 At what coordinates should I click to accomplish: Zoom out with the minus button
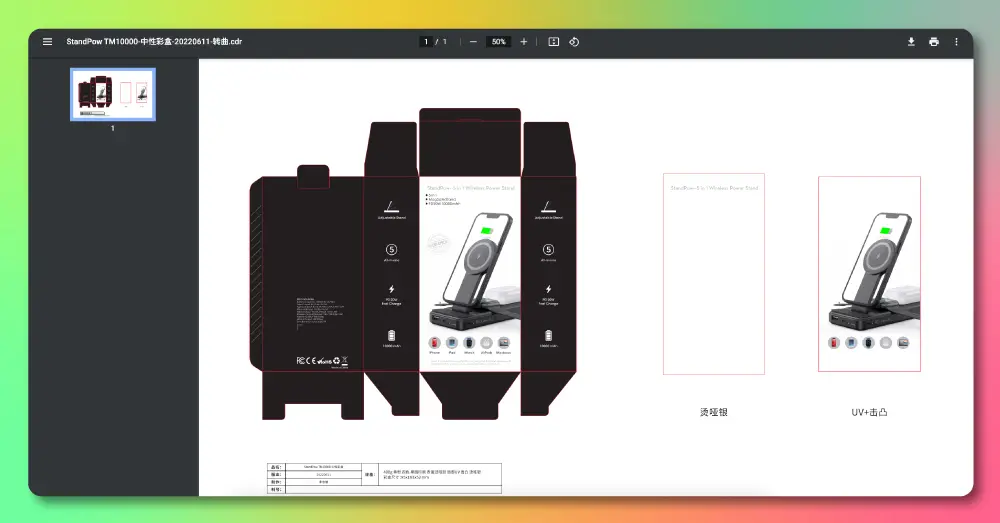pyautogui.click(x=473, y=41)
